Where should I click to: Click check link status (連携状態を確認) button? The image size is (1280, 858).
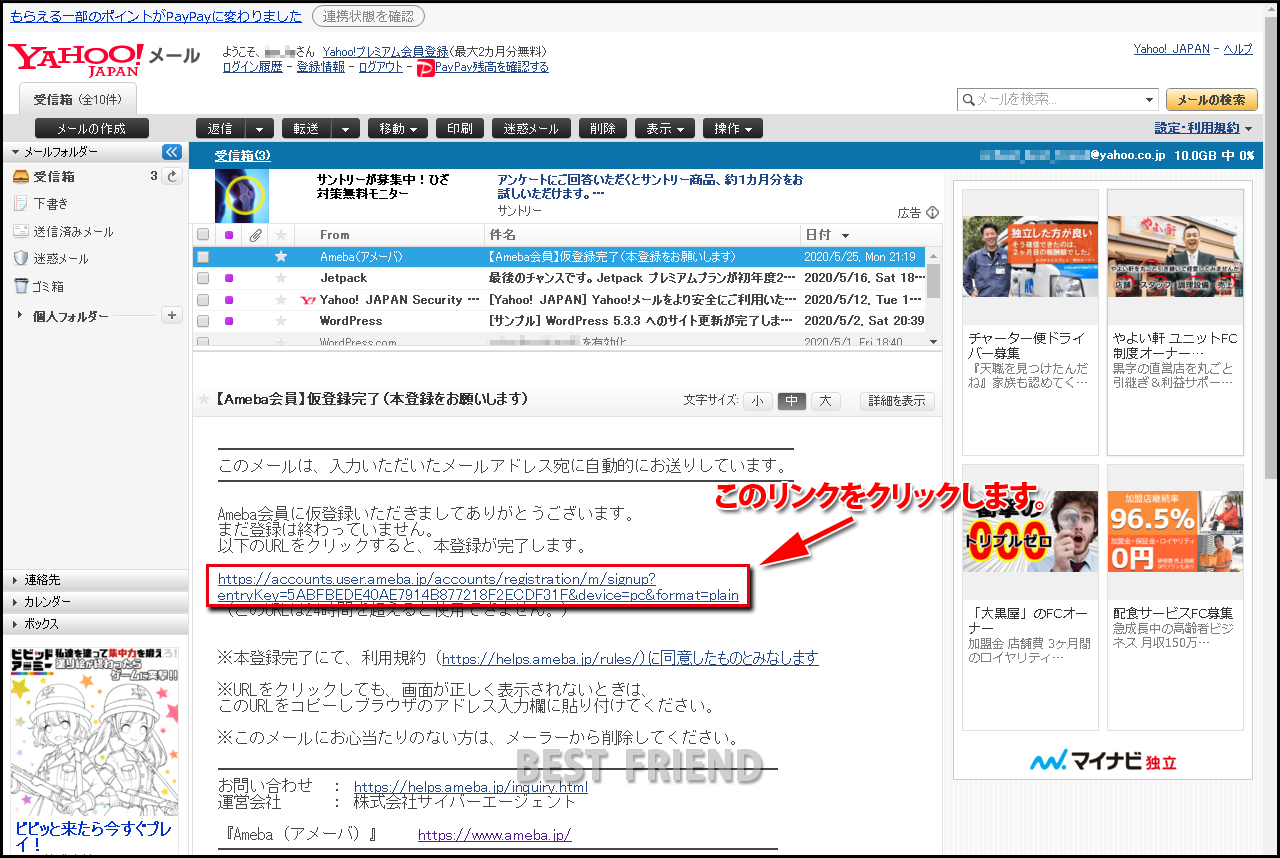[368, 16]
